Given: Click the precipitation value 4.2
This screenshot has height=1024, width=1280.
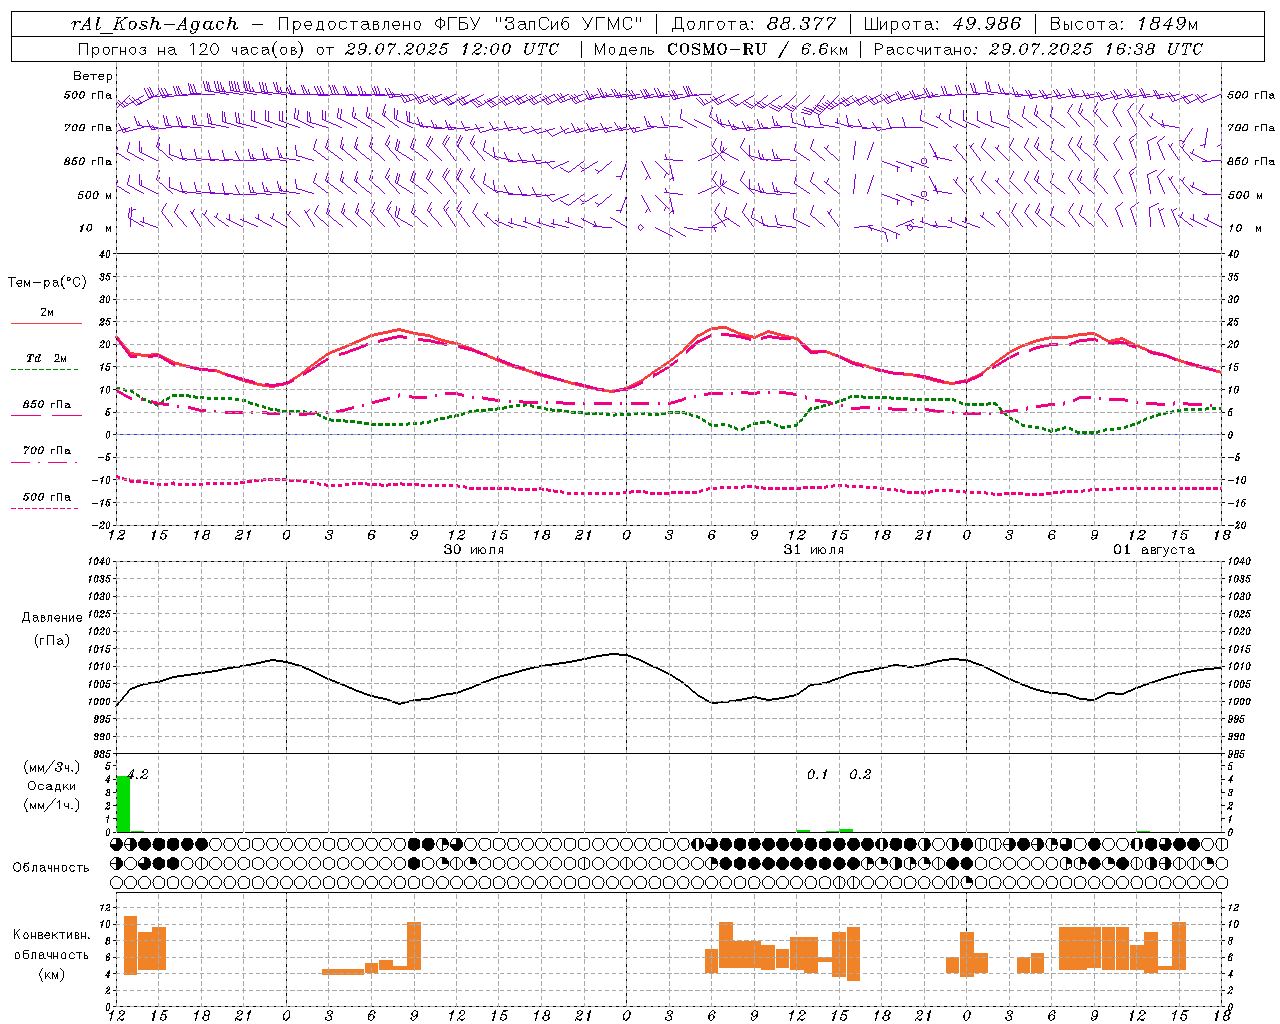Looking at the screenshot, I should tap(138, 774).
